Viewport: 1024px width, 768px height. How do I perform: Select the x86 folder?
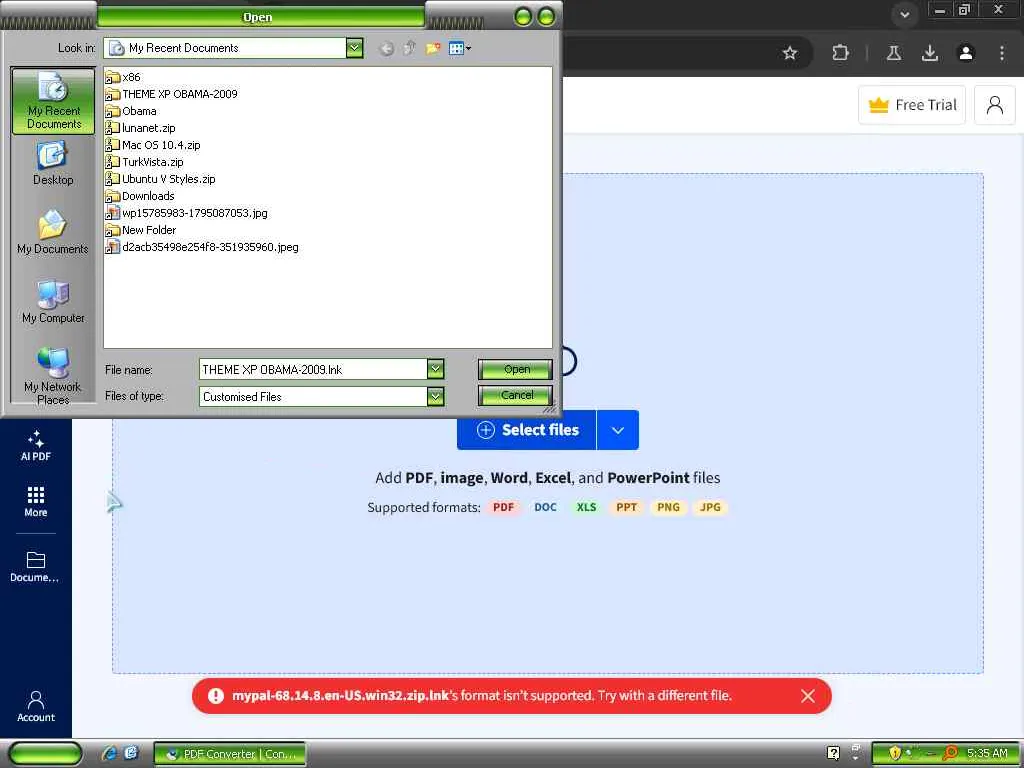123,77
